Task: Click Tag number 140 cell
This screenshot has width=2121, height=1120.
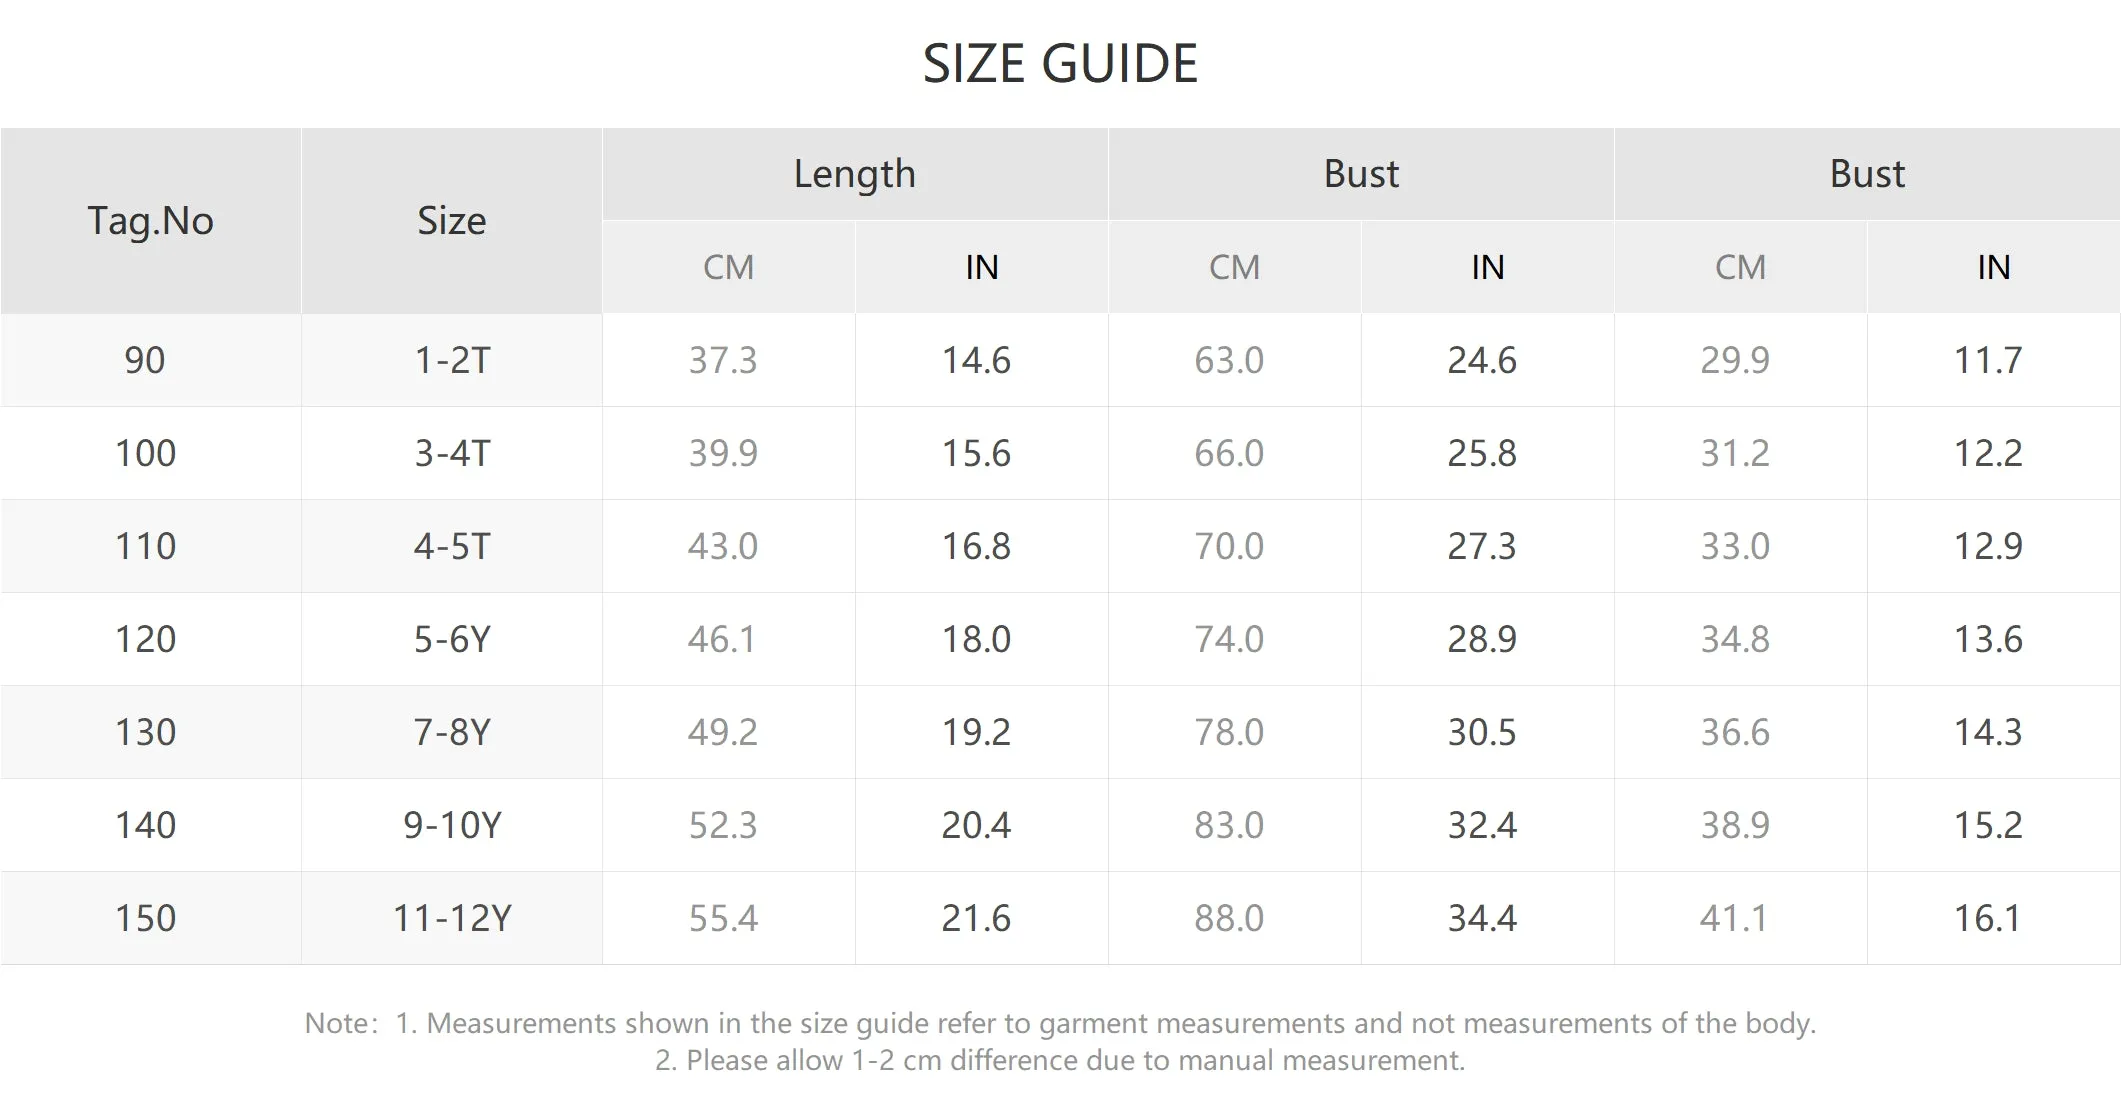Action: pos(151,825)
